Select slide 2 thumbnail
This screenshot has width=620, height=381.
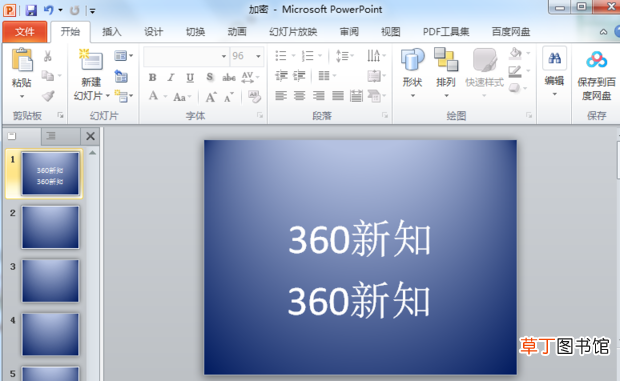coord(50,227)
